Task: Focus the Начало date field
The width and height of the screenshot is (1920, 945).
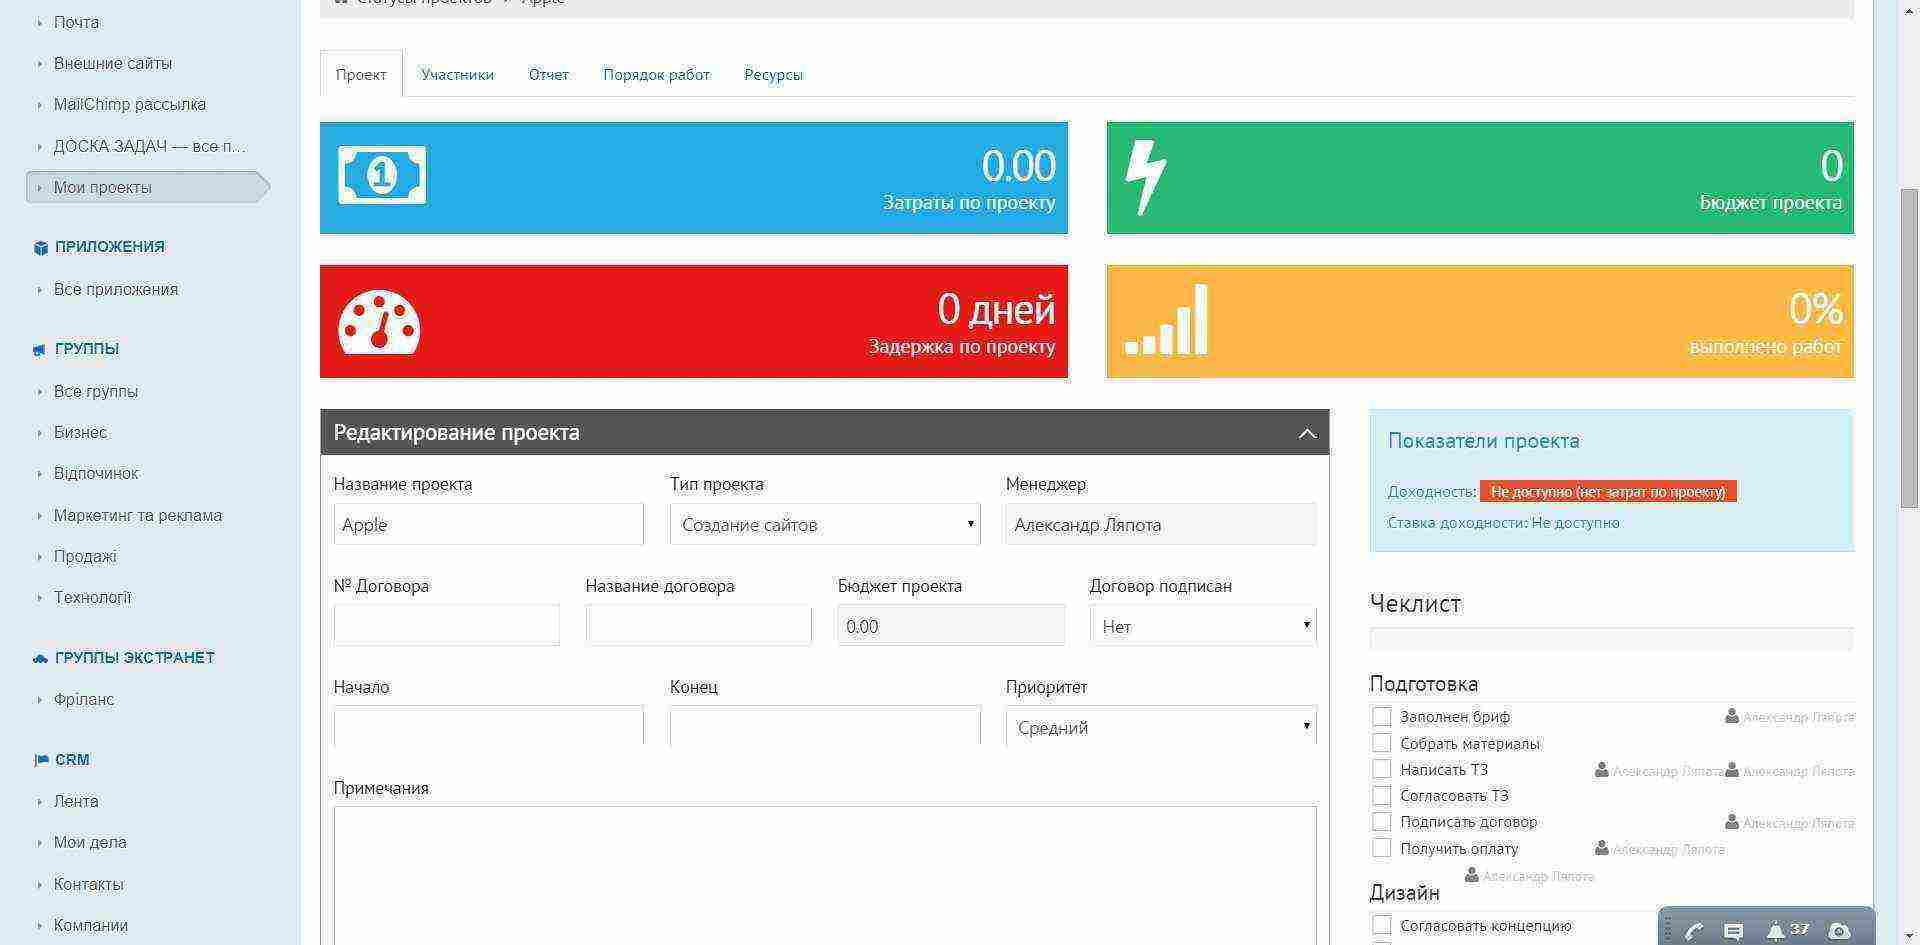Action: click(489, 726)
